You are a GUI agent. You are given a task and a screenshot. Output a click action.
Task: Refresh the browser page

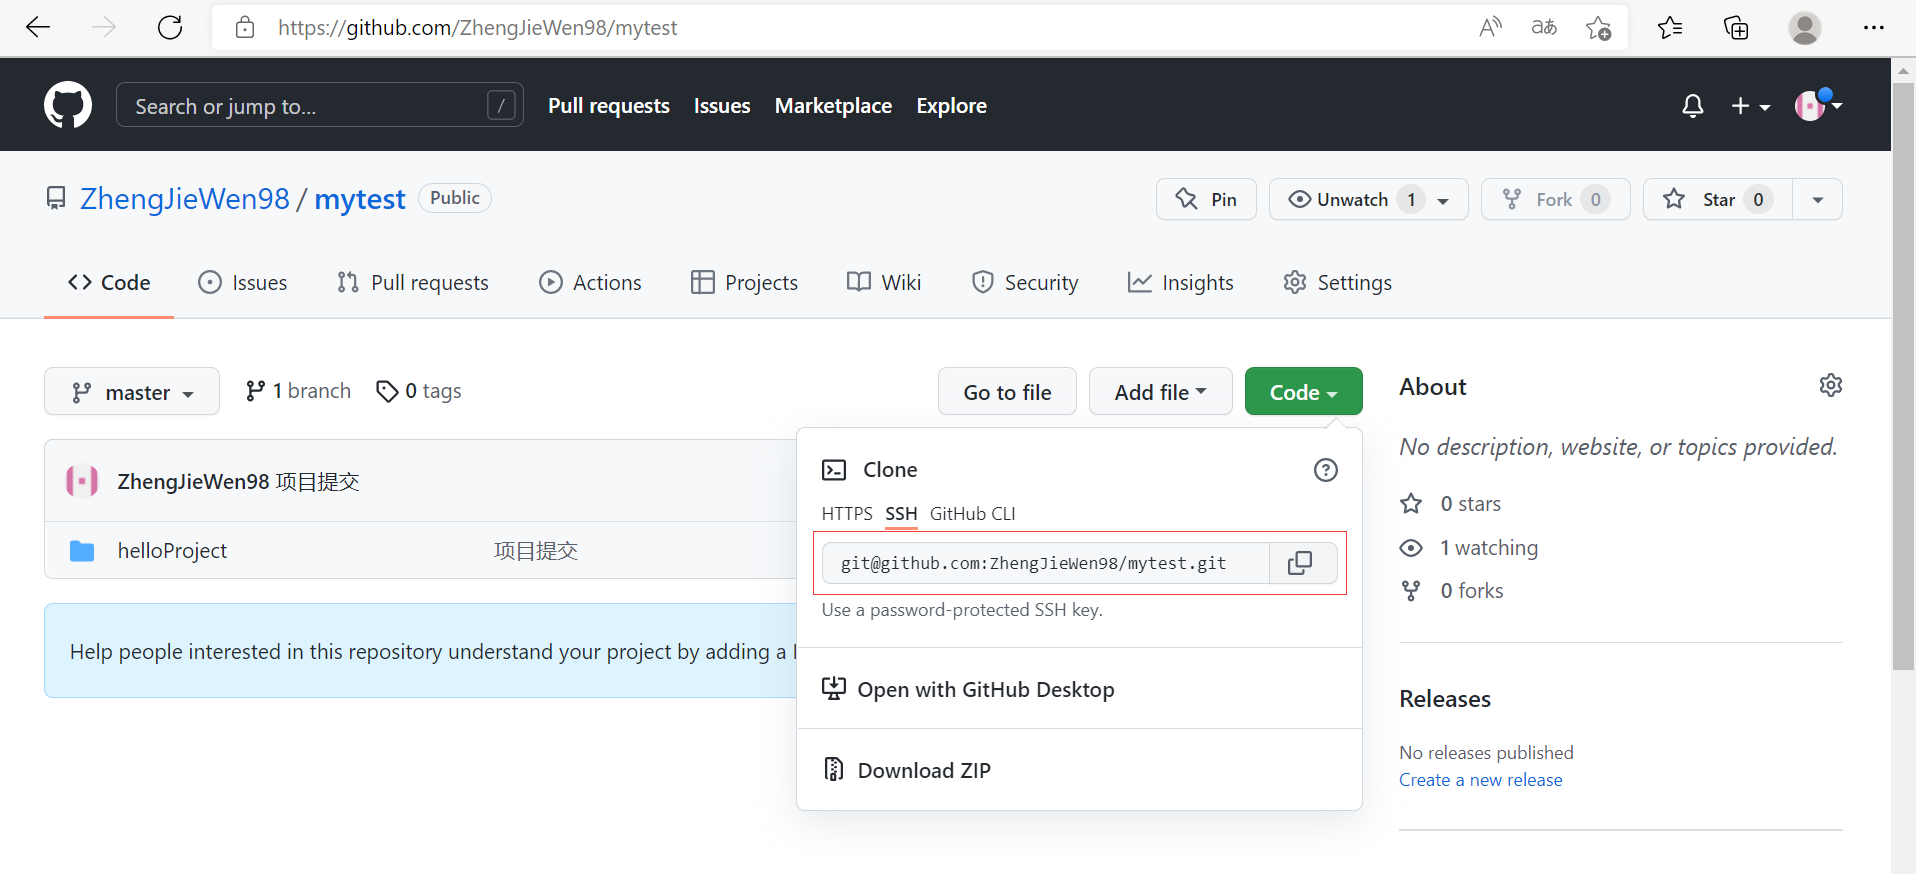(170, 27)
